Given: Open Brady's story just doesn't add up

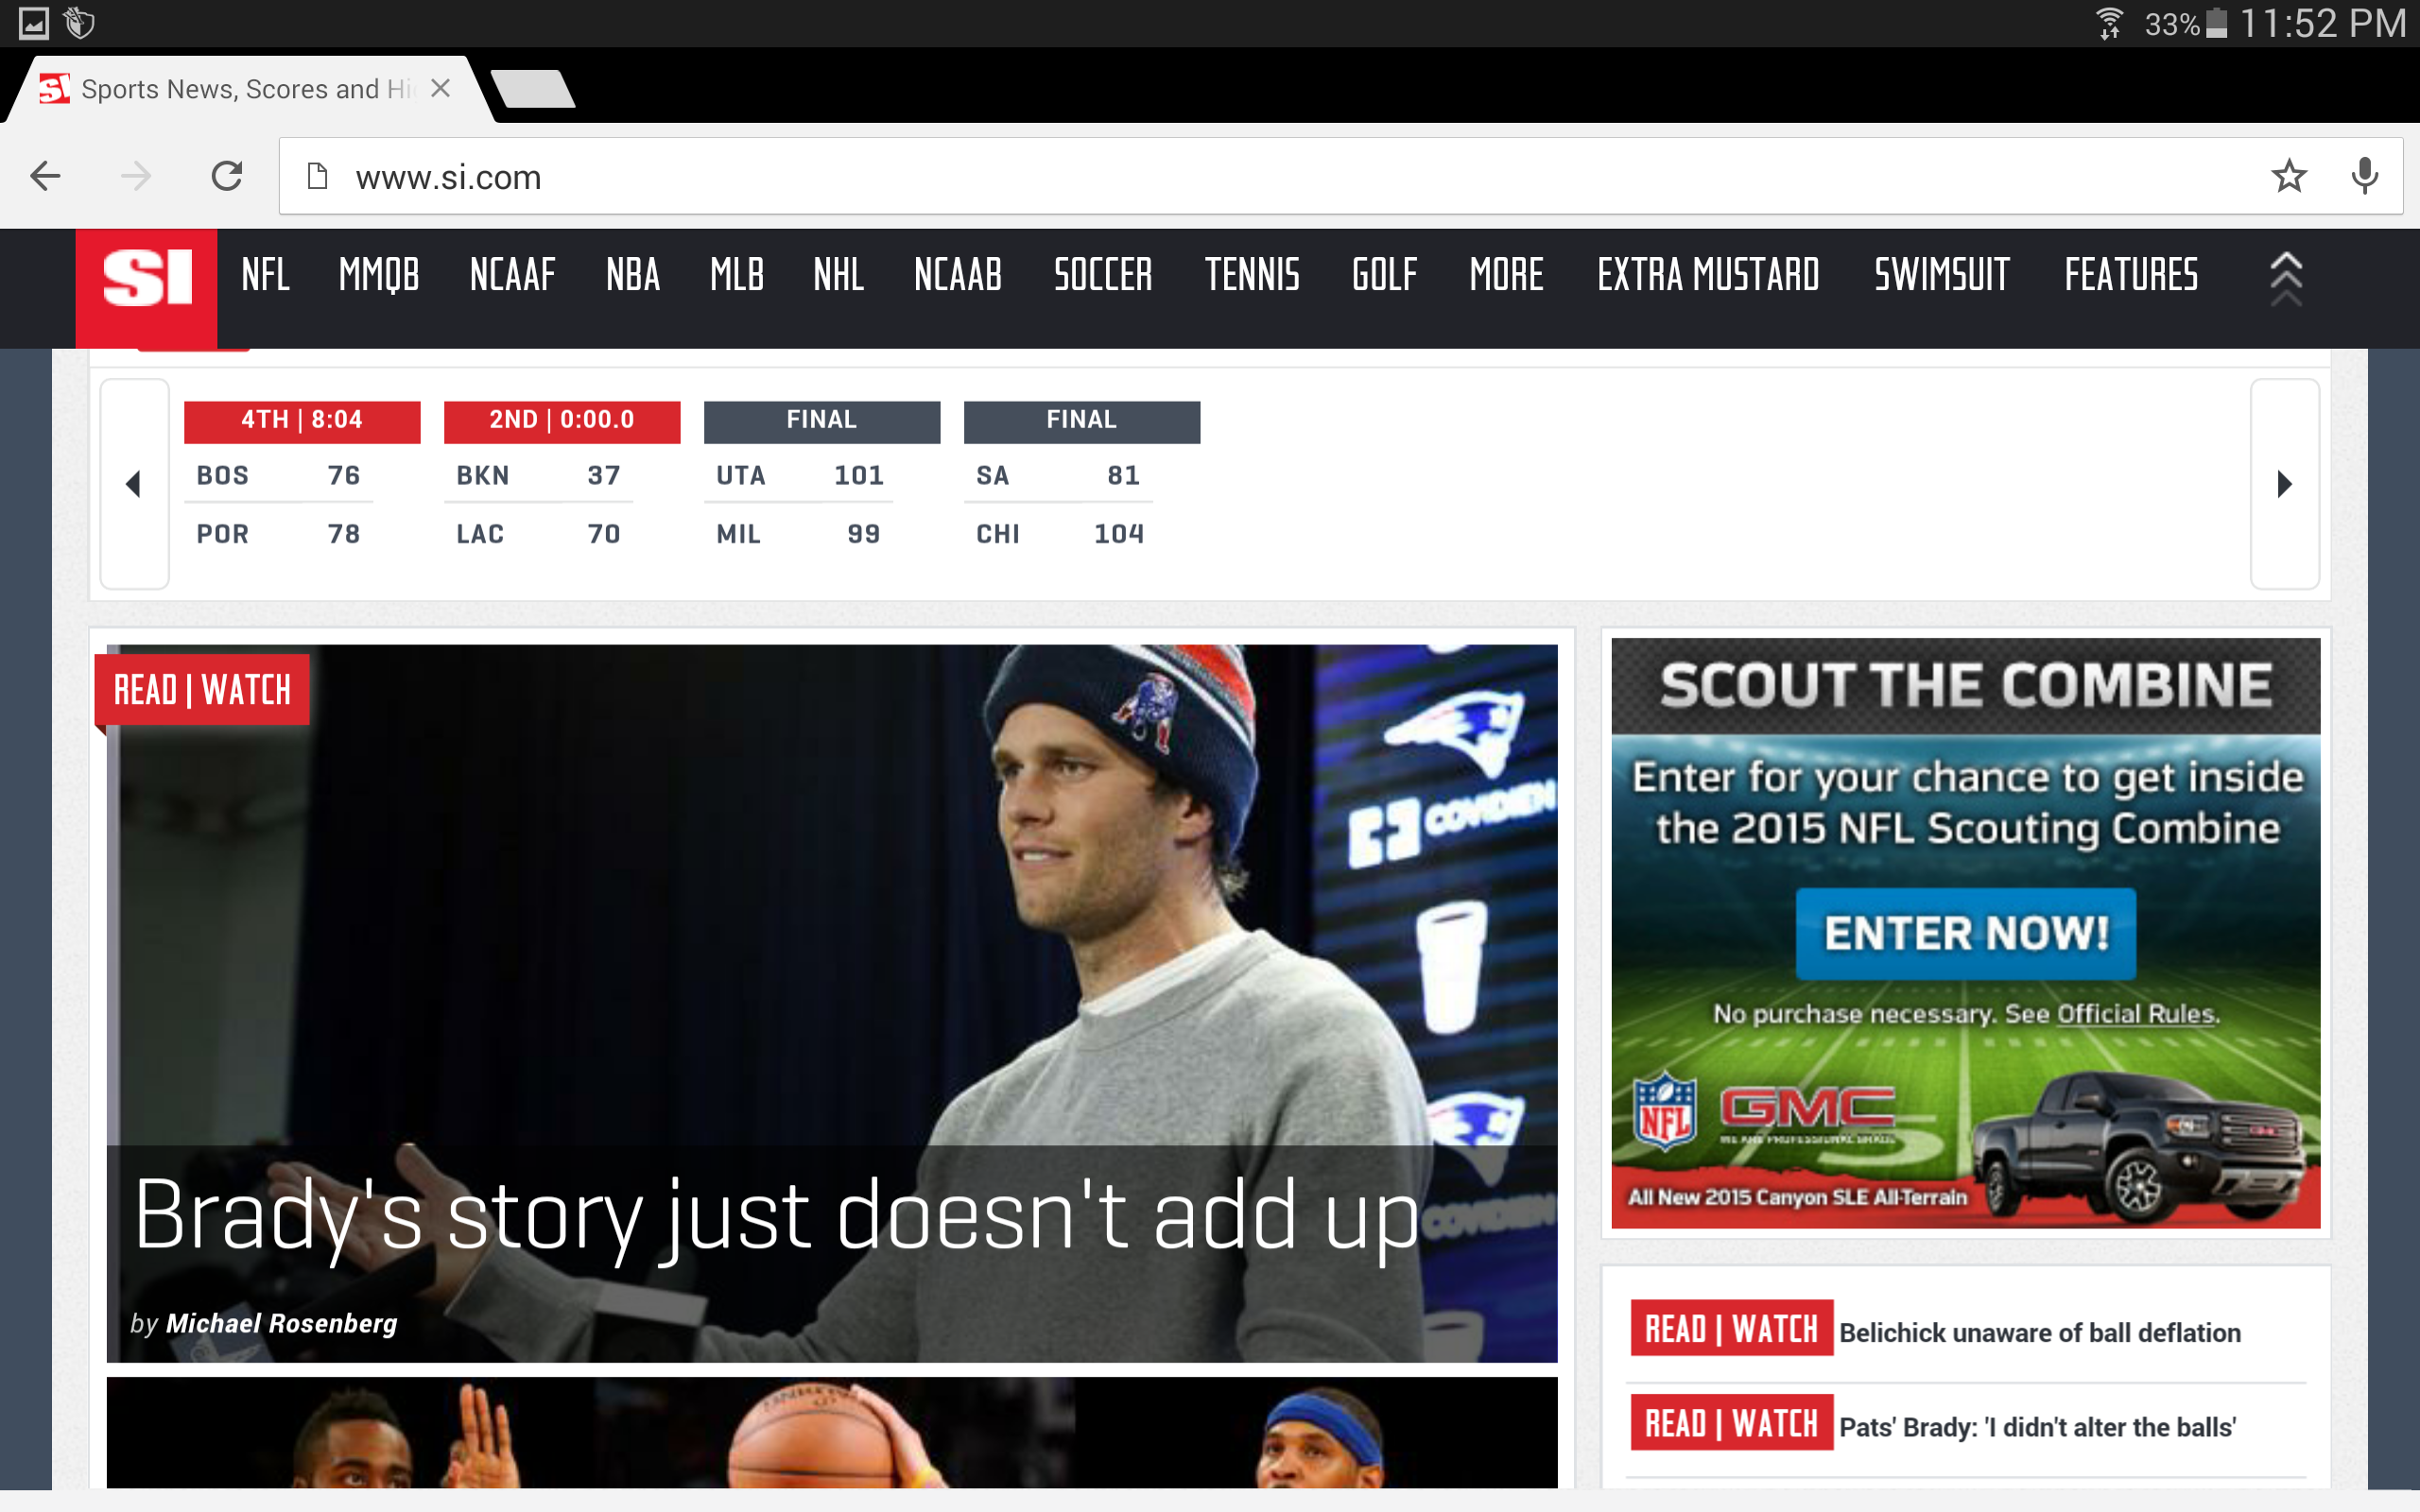Looking at the screenshot, I should (x=776, y=1216).
